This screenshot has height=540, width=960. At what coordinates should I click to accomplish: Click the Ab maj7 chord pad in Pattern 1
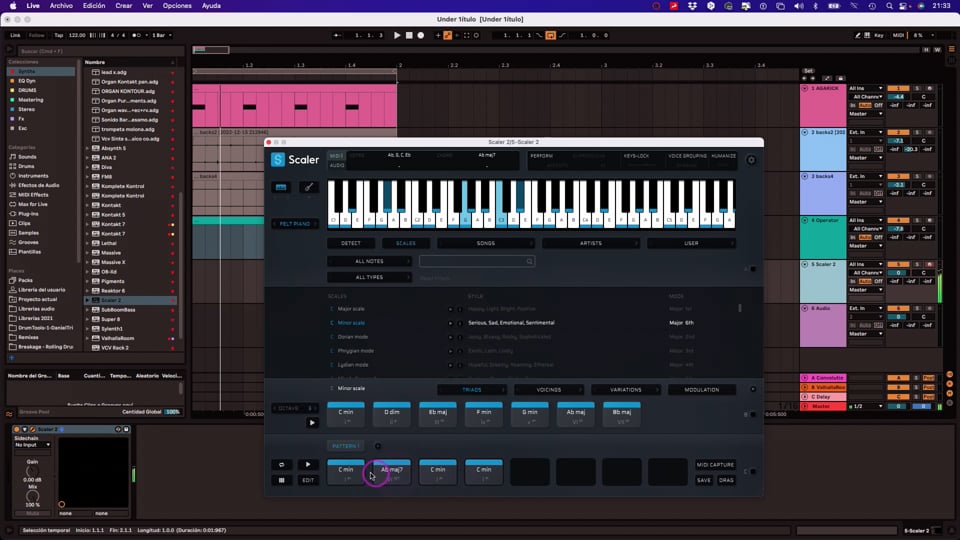(x=392, y=472)
